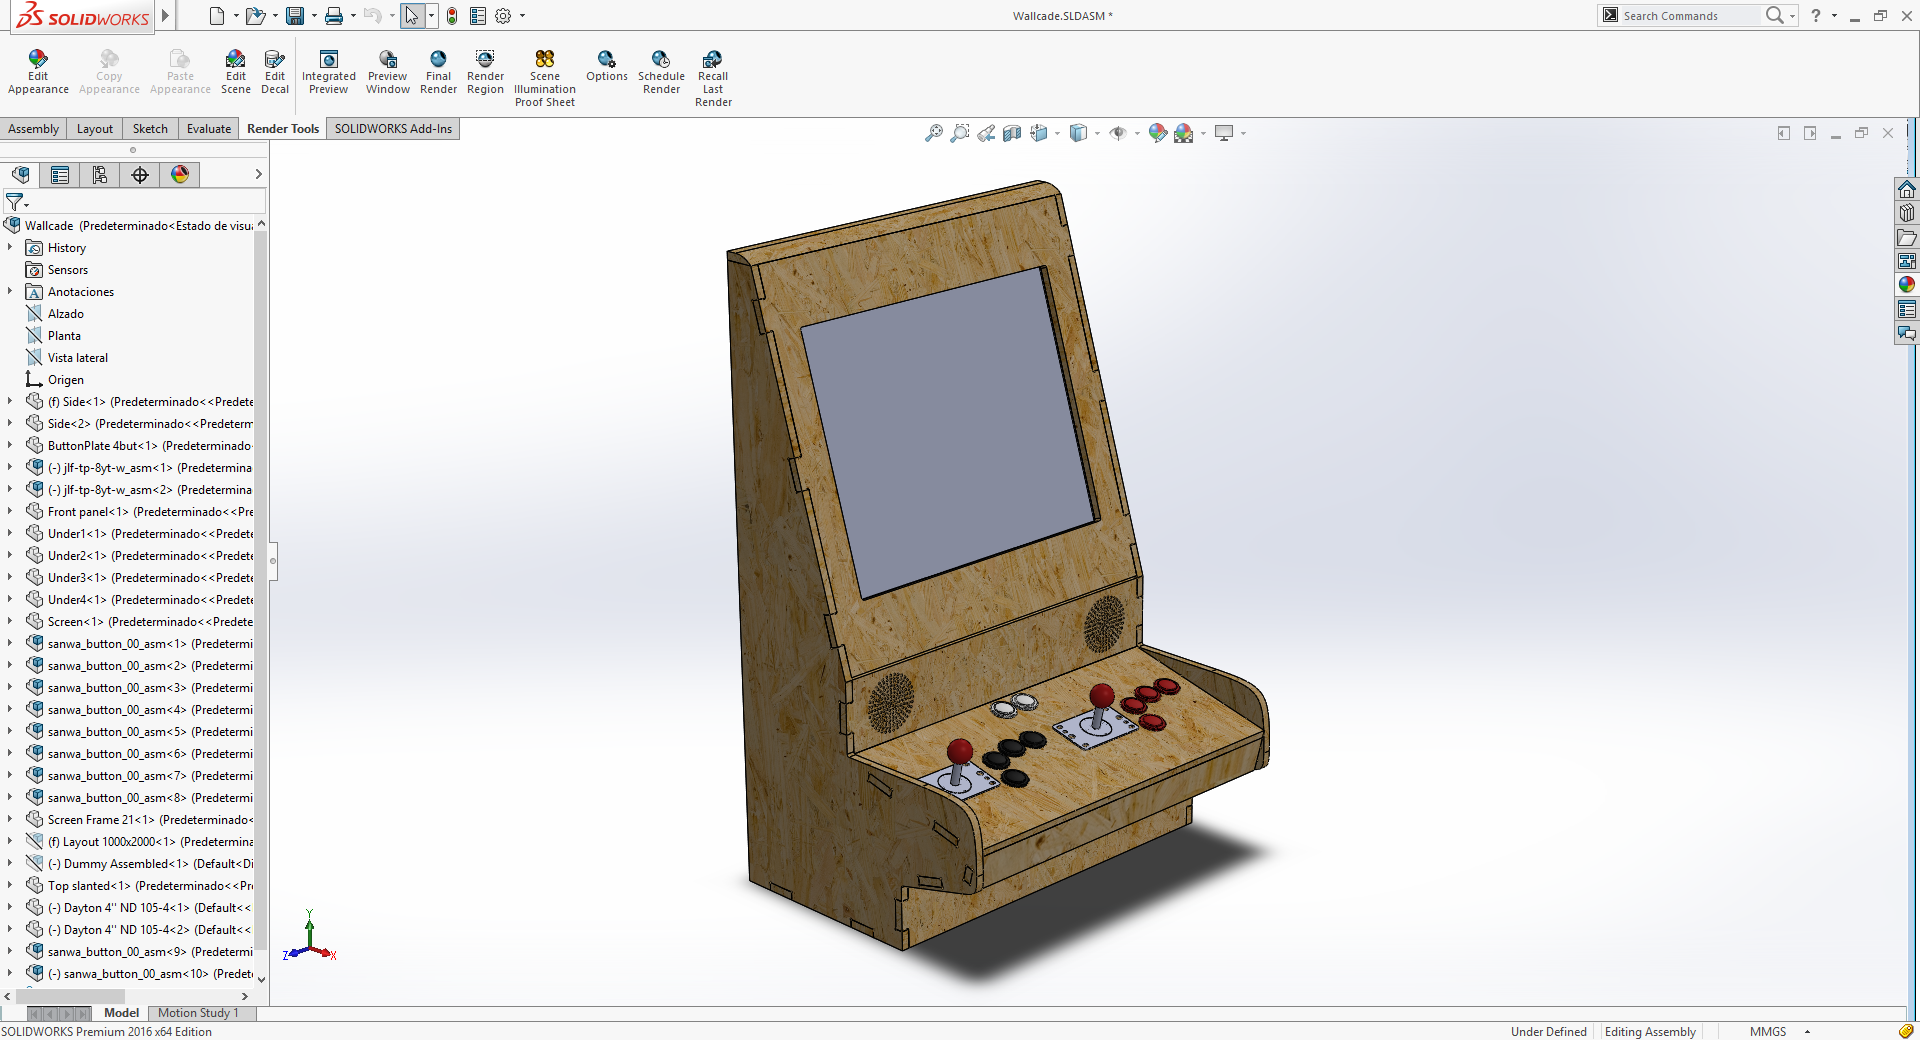Expand Side<1> component node

10,401
